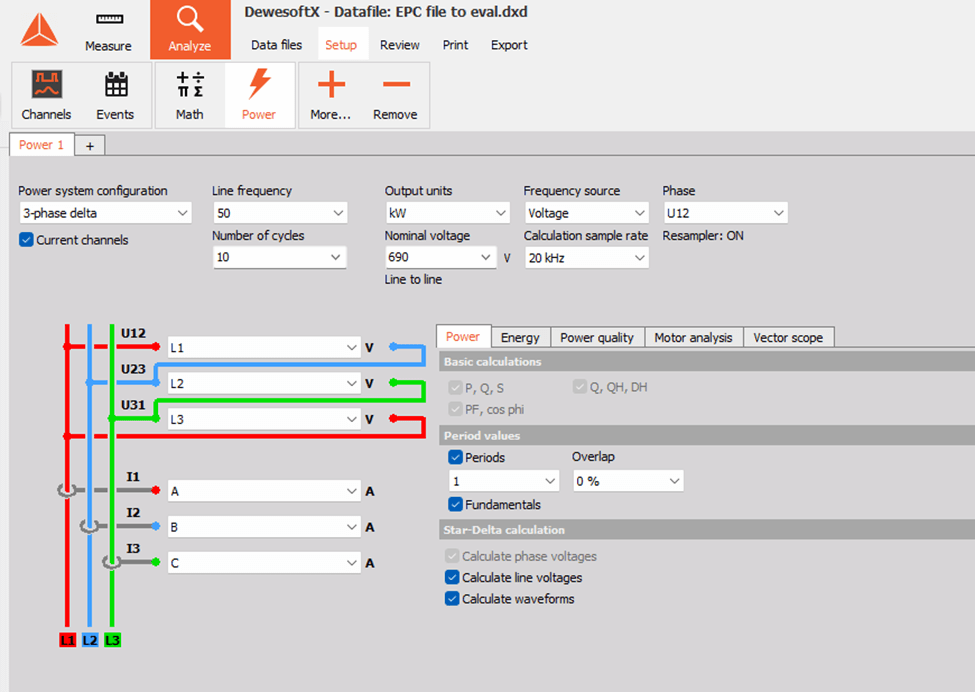Disable Calculate line voltages option
975x692 pixels.
coord(452,577)
